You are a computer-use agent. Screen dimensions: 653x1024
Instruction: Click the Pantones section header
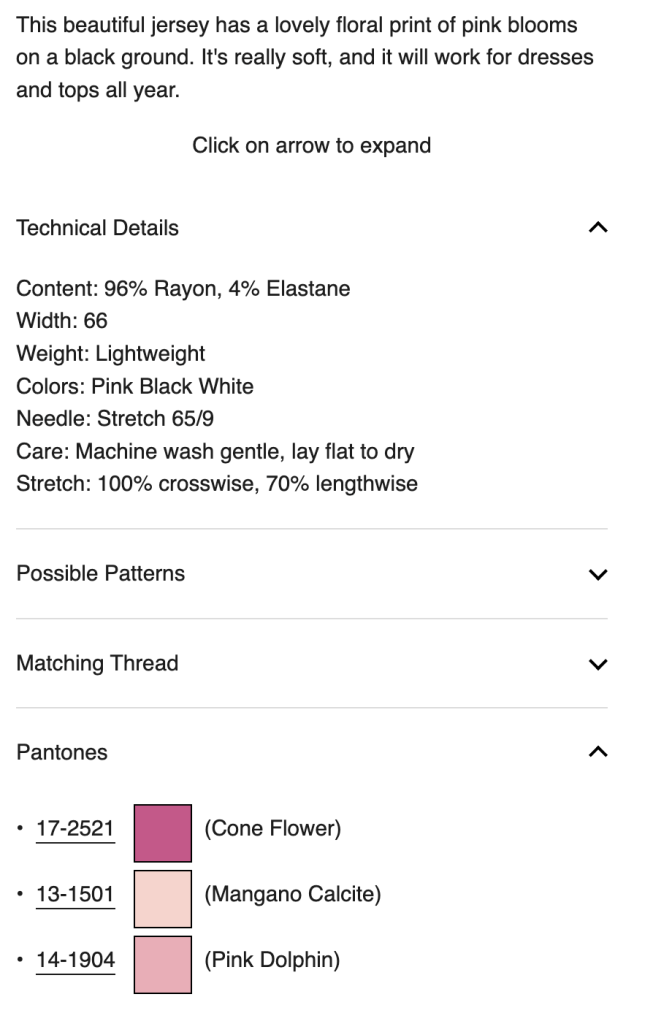pos(62,752)
